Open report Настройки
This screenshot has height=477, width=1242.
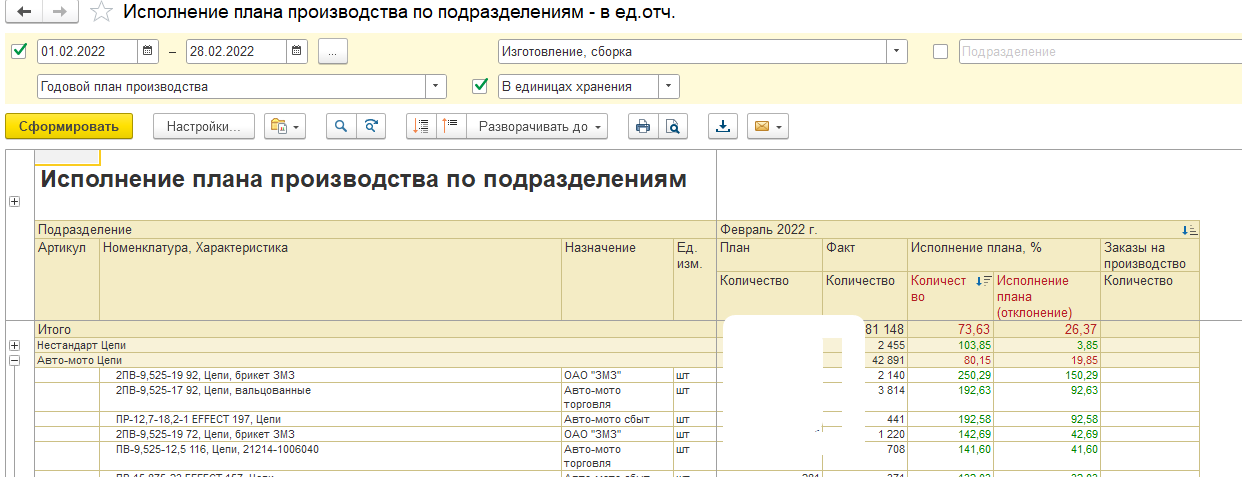[x=204, y=127]
